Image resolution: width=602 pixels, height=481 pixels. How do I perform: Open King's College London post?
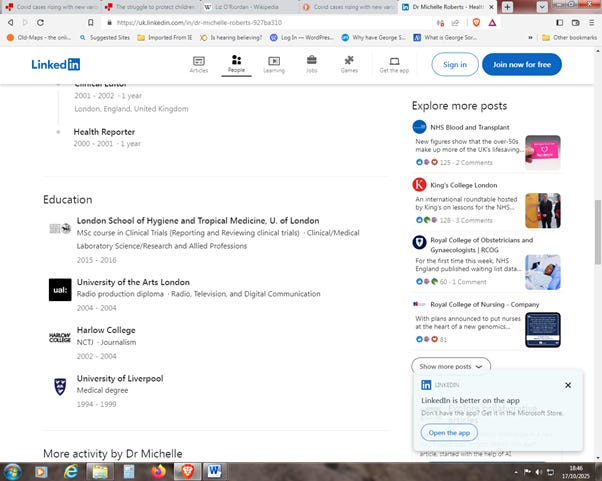463,185
